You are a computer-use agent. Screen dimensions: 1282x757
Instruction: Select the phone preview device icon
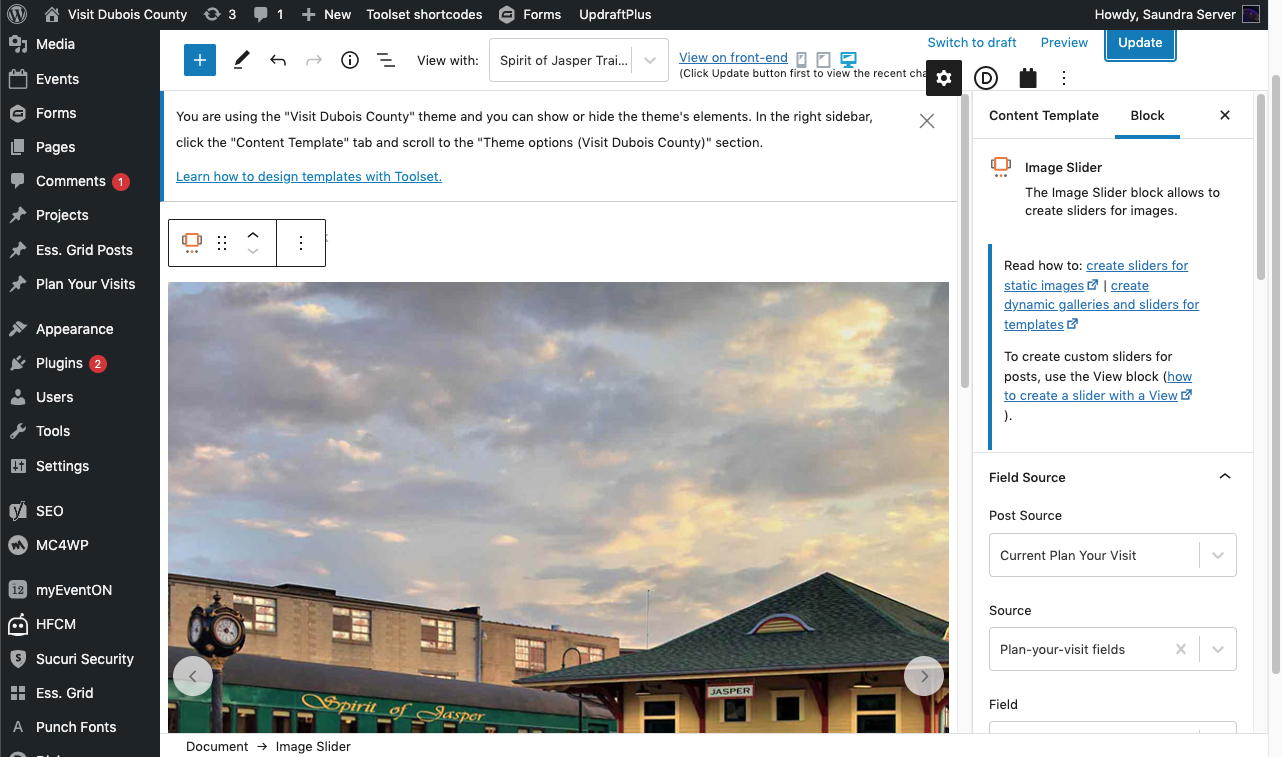pyautogui.click(x=801, y=60)
